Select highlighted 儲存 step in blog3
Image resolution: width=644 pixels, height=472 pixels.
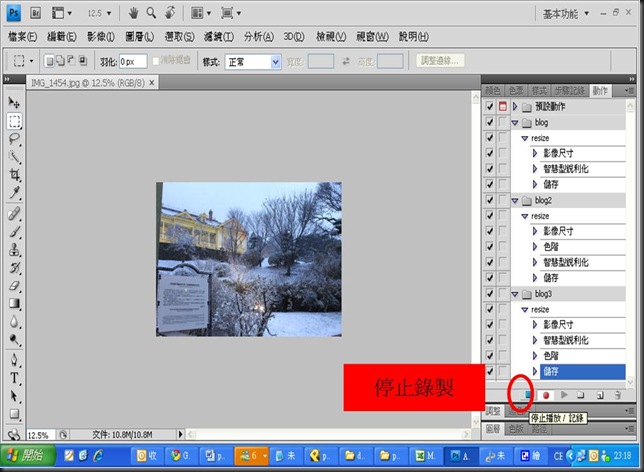tap(582, 371)
